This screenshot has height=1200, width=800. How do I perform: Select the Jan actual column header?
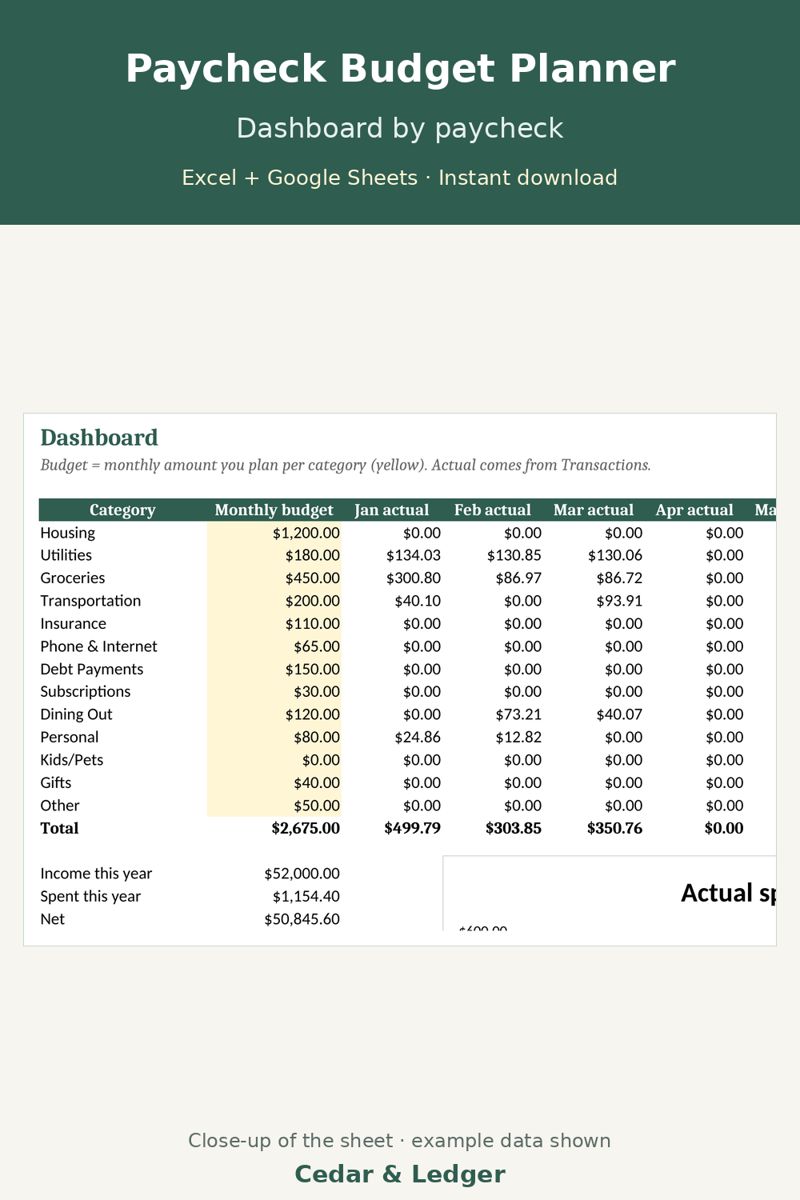[392, 510]
